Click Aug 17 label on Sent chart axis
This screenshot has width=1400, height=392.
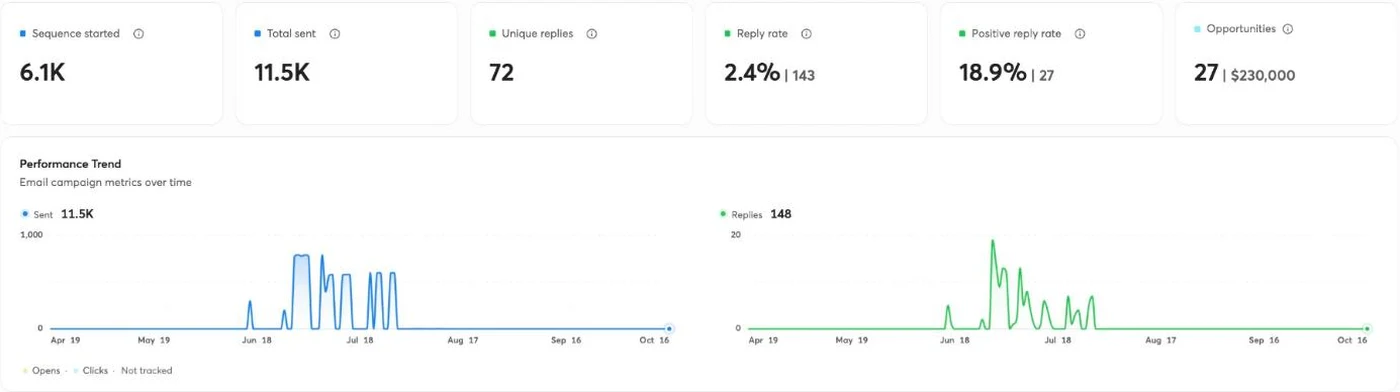[462, 341]
